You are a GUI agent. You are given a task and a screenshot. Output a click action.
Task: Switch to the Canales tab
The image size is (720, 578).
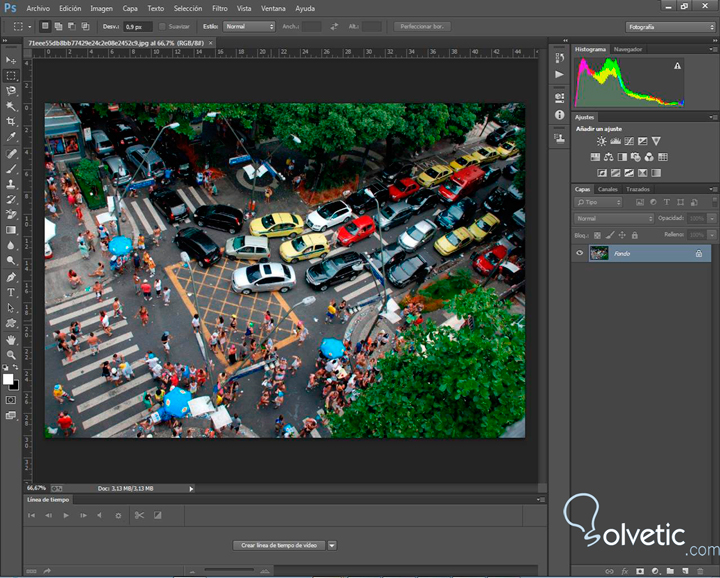point(608,189)
